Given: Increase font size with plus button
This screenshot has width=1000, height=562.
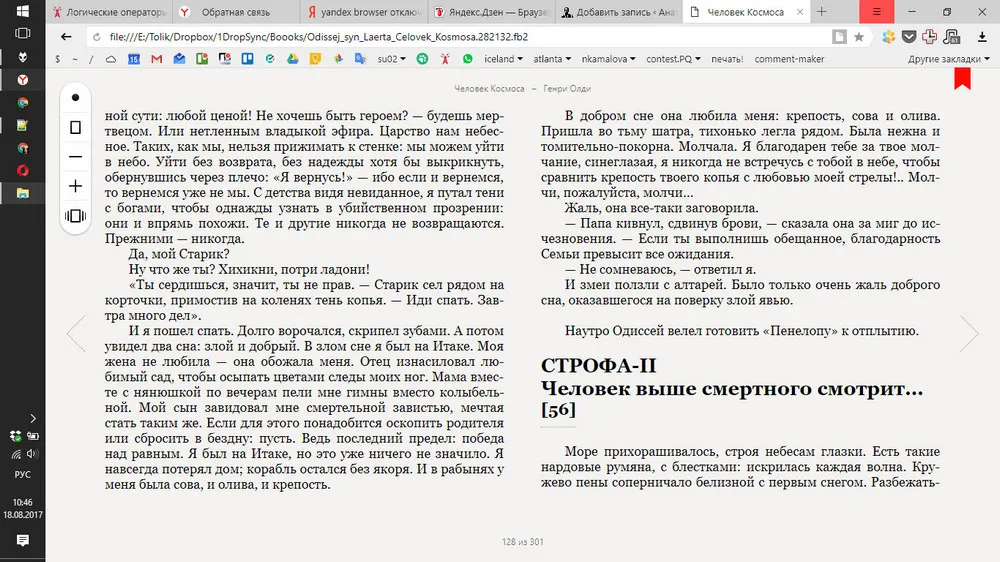Looking at the screenshot, I should coord(75,186).
